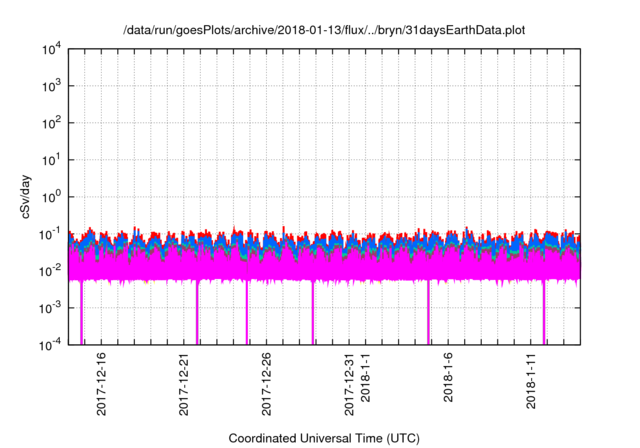Click the cSv/day axis label
This screenshot has width=640, height=448.
26,197
